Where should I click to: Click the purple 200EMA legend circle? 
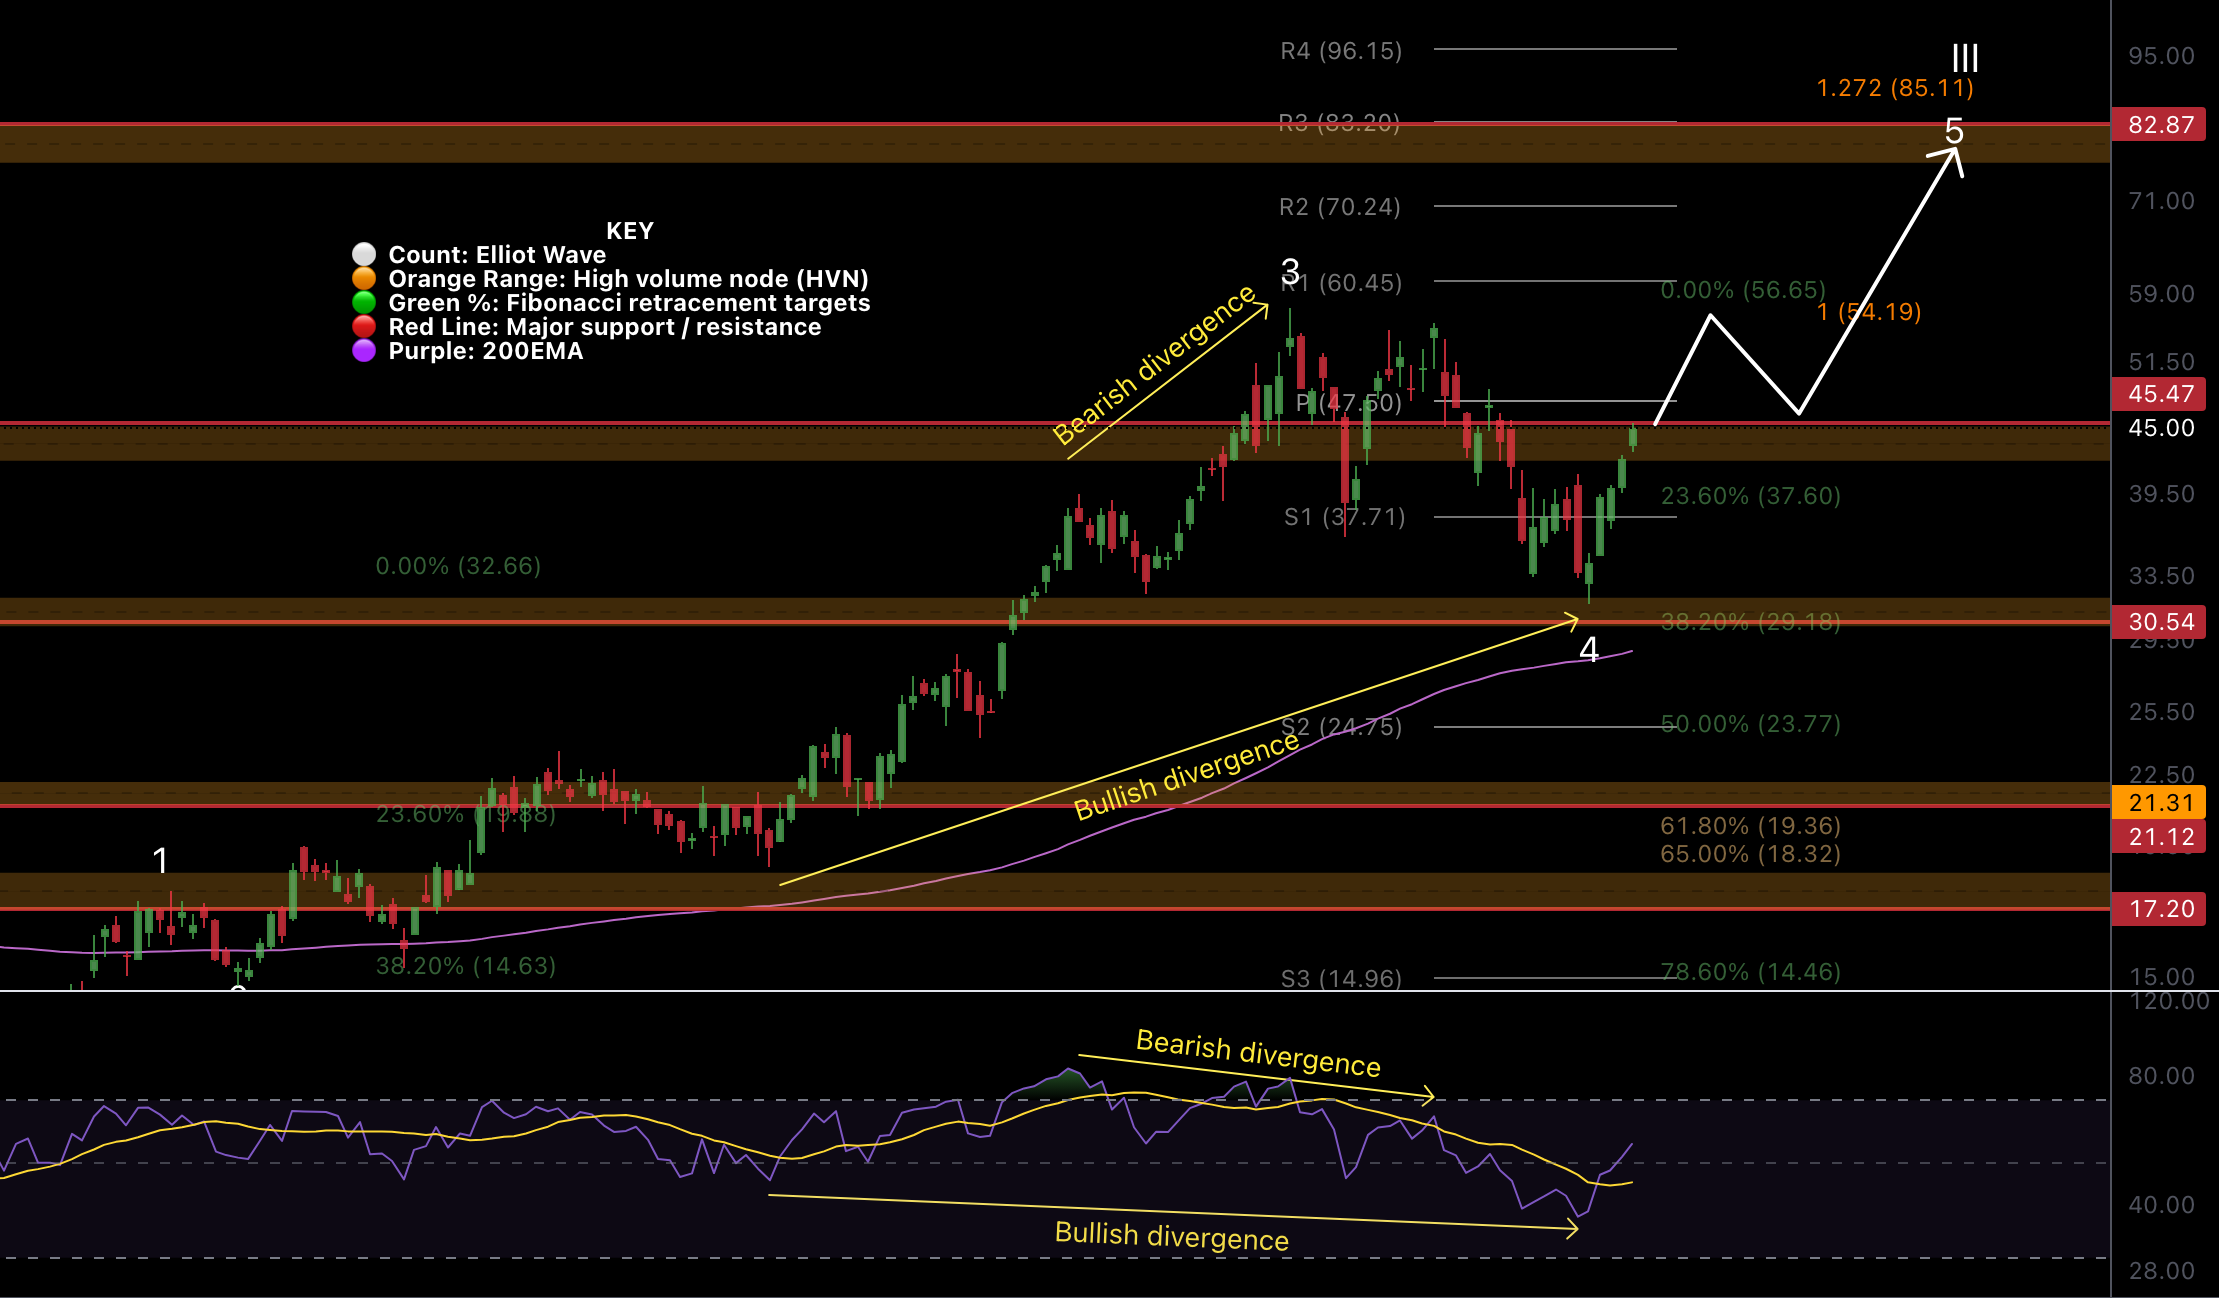pyautogui.click(x=364, y=350)
